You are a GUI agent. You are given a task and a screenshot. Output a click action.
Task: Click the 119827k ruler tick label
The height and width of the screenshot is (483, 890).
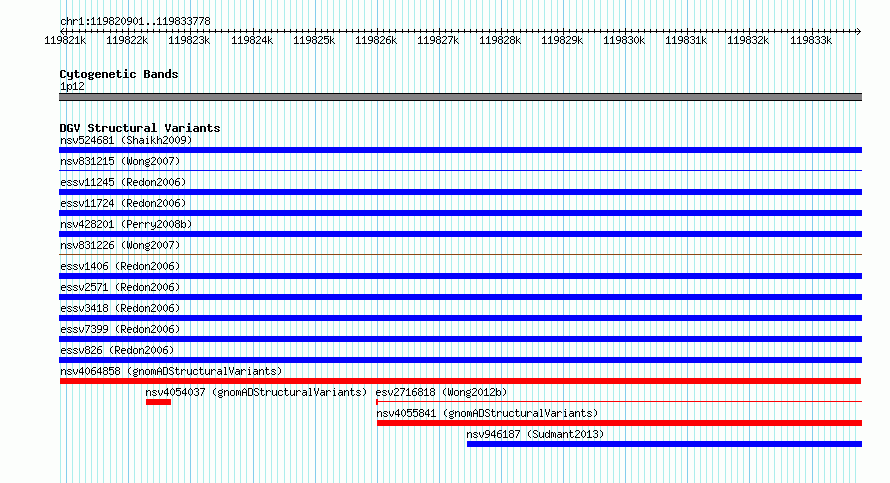438,40
